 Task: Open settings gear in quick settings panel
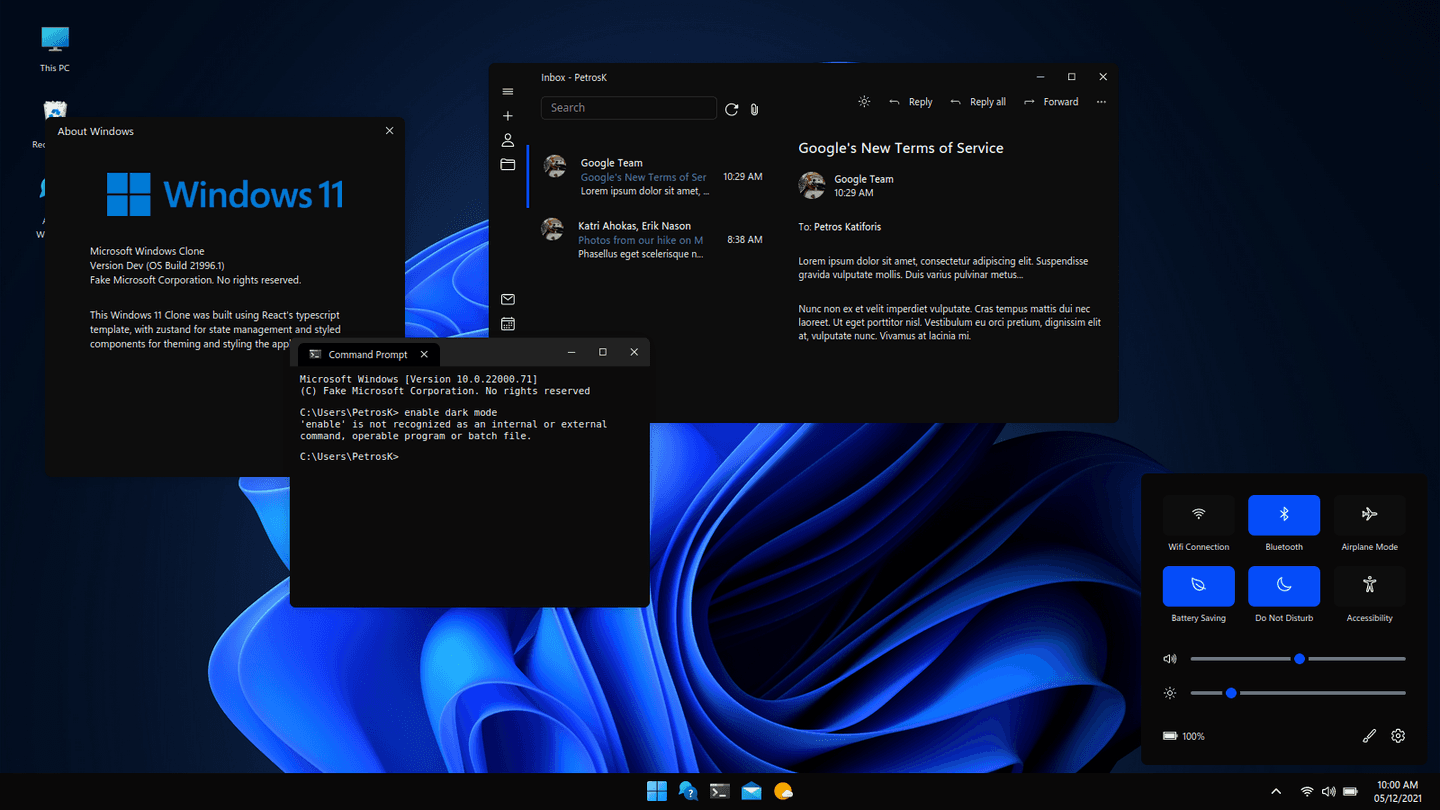click(1398, 736)
